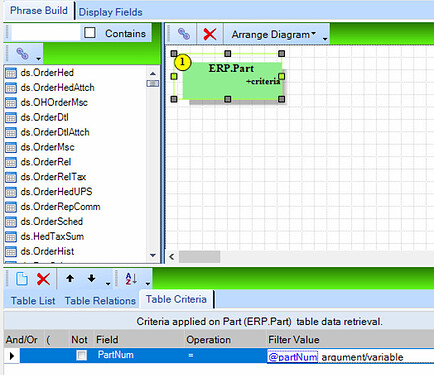
Task: Select ds.OrderHedAttch table
Action: [57, 87]
